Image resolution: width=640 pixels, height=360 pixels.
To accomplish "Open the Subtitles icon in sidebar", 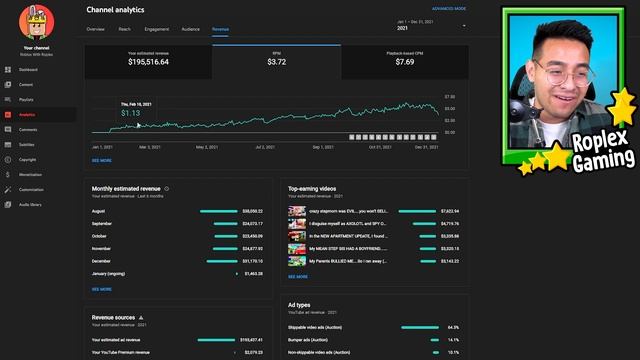I will [x=8, y=144].
